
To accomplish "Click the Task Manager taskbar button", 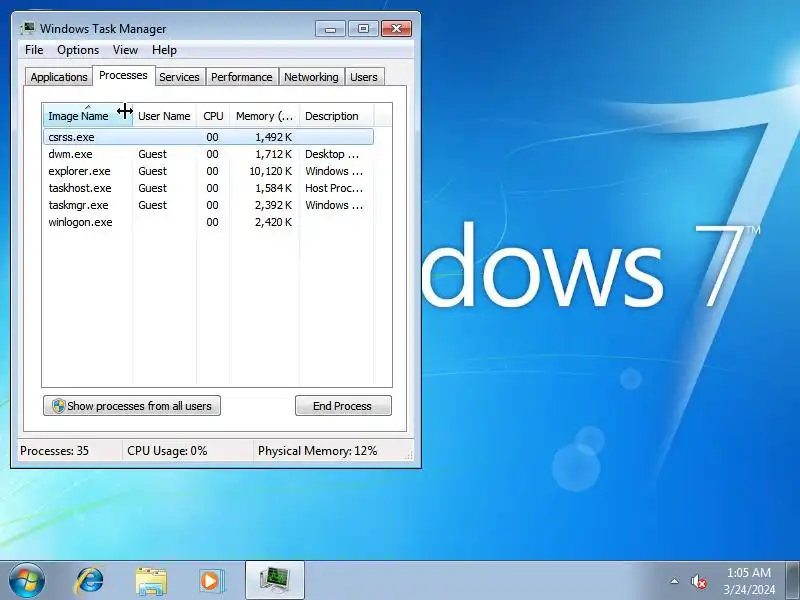I will pyautogui.click(x=275, y=581).
